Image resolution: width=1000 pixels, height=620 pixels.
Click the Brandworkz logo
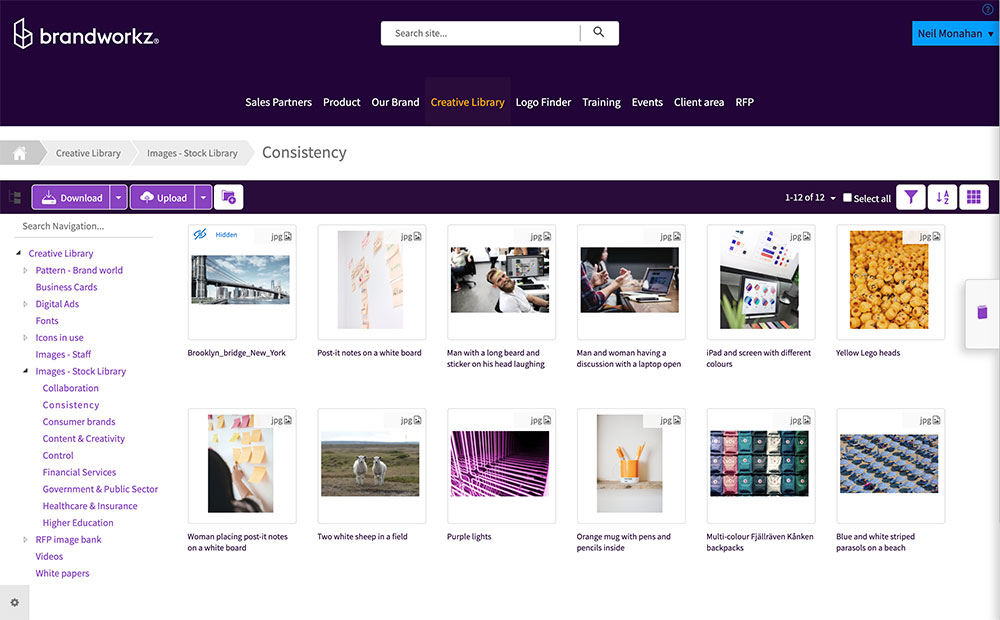click(85, 34)
